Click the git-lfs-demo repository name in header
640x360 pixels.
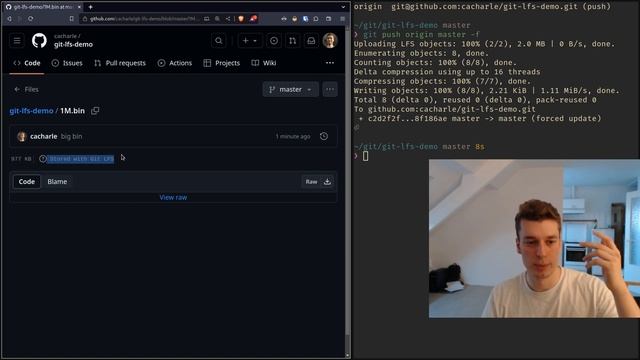[x=73, y=44]
